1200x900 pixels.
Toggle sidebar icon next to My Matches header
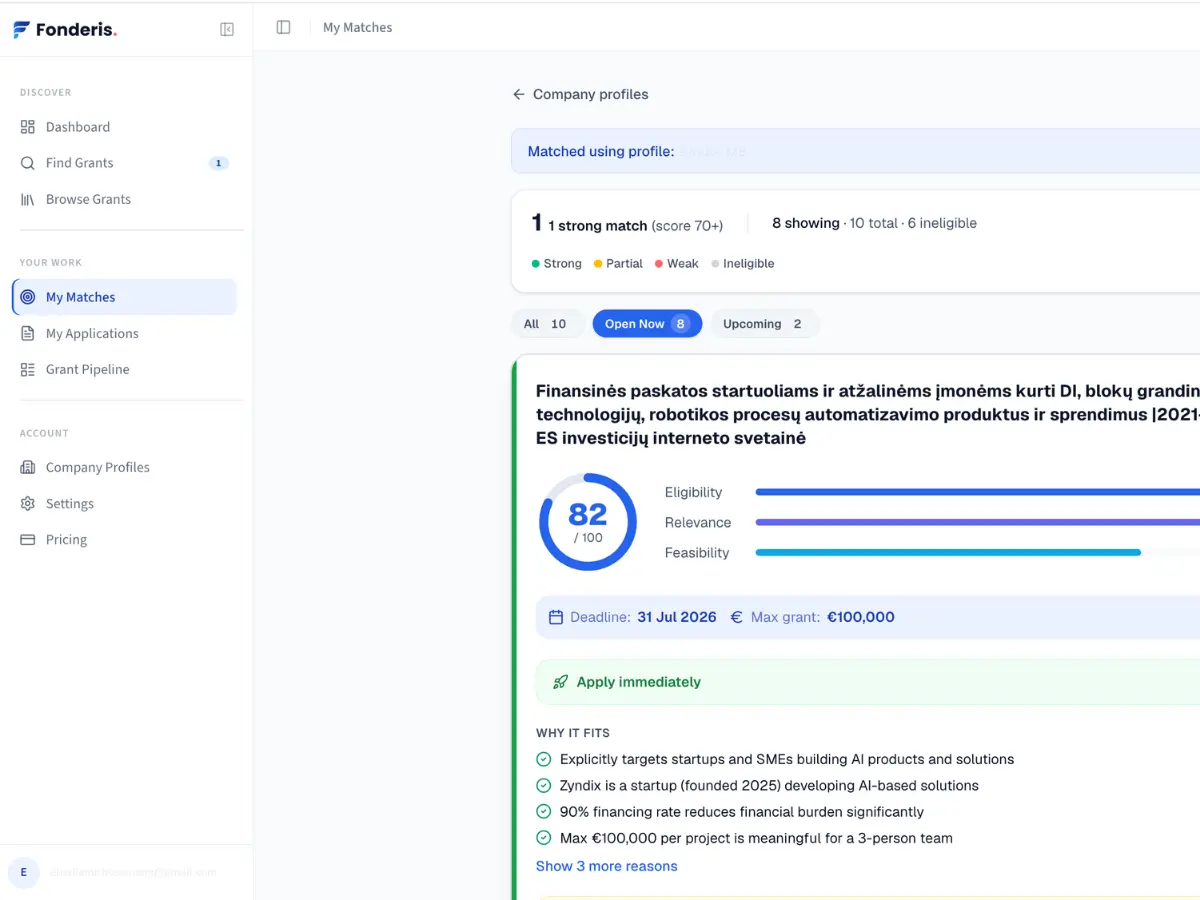pyautogui.click(x=283, y=27)
